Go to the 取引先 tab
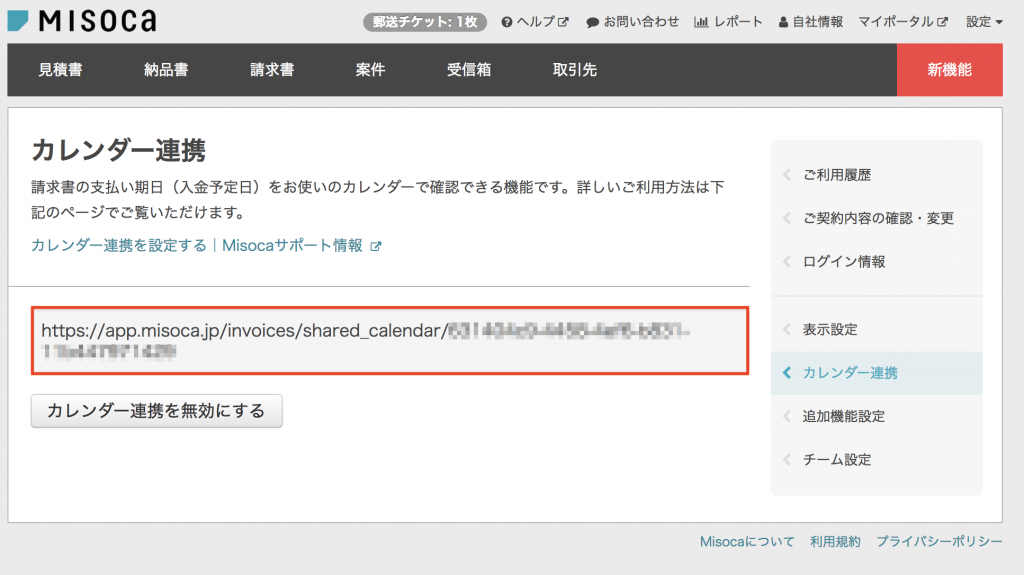This screenshot has height=575, width=1024. [x=575, y=70]
